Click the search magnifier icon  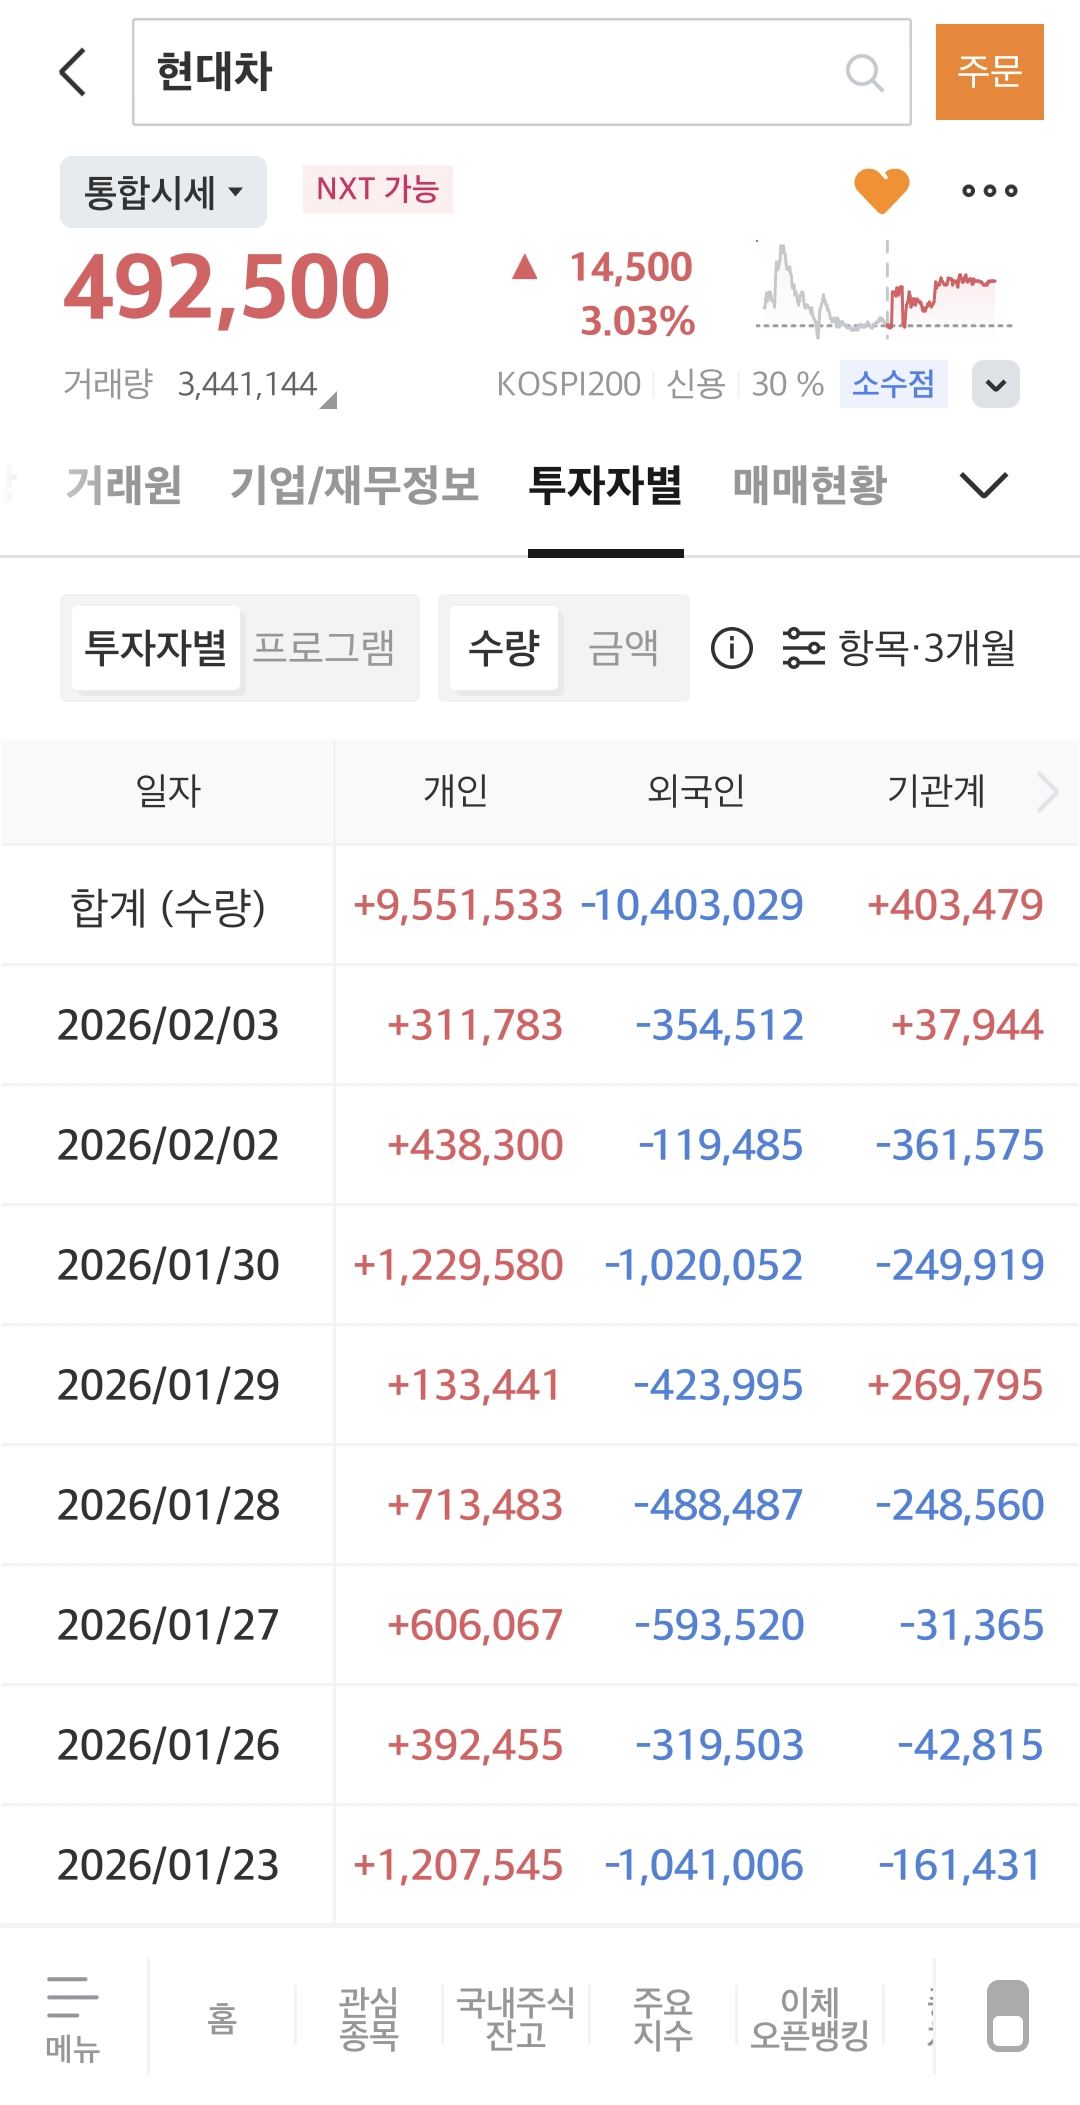864,72
